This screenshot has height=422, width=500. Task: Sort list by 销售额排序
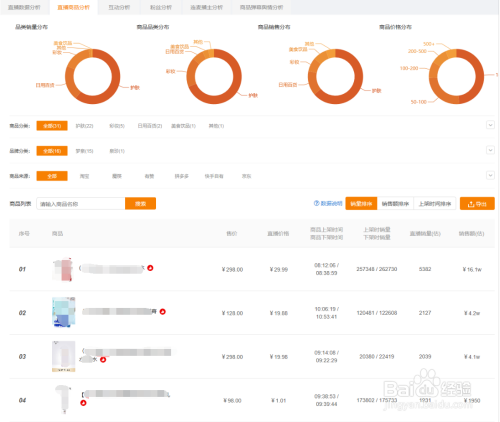click(x=395, y=204)
